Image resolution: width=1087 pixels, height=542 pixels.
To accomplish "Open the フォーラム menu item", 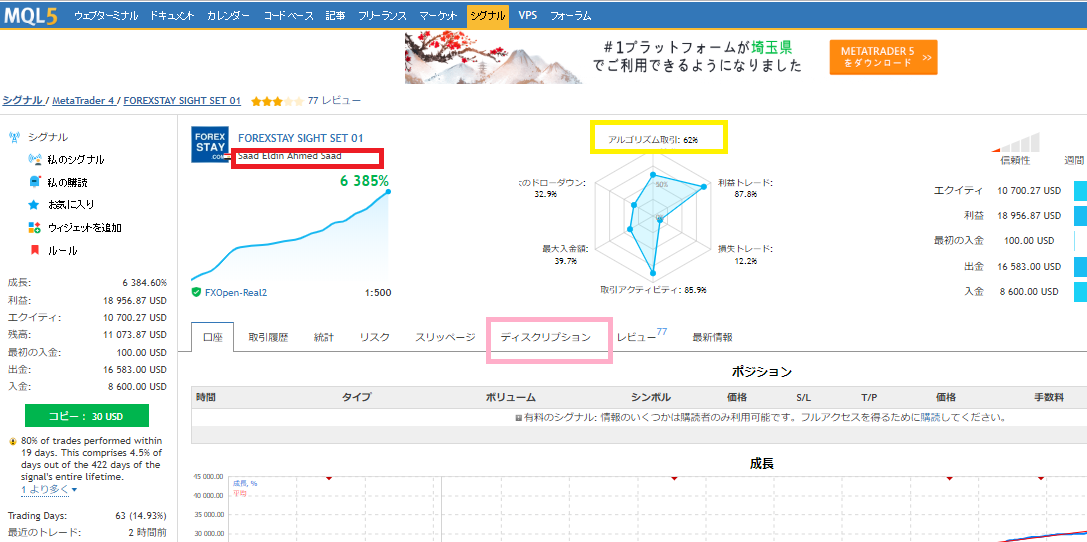I will (x=571, y=15).
